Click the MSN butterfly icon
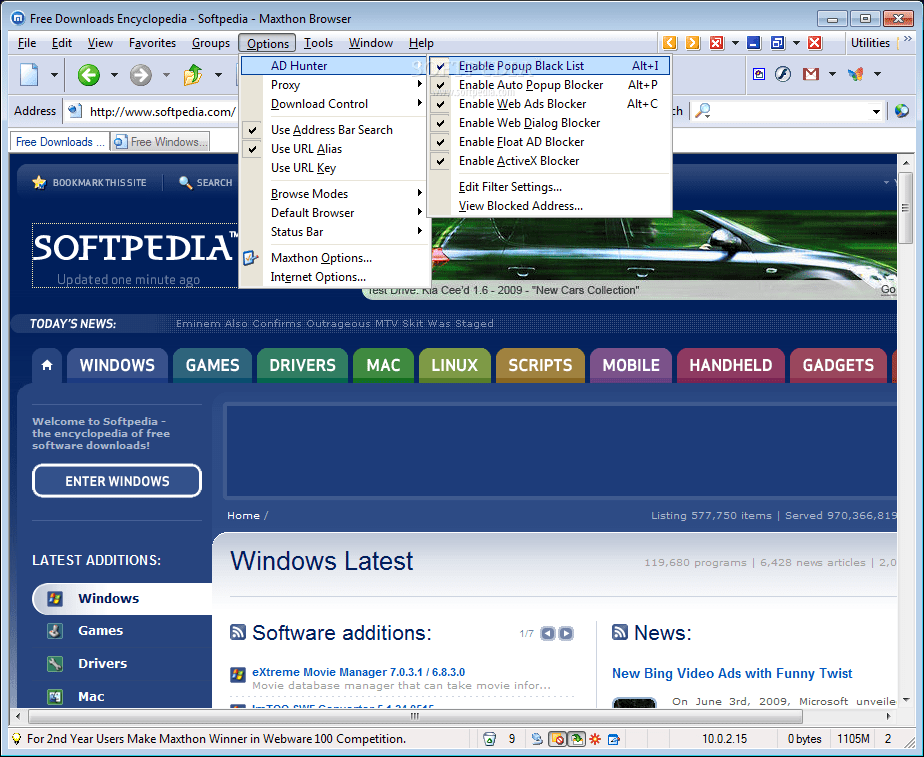Image resolution: width=924 pixels, height=757 pixels. point(856,74)
